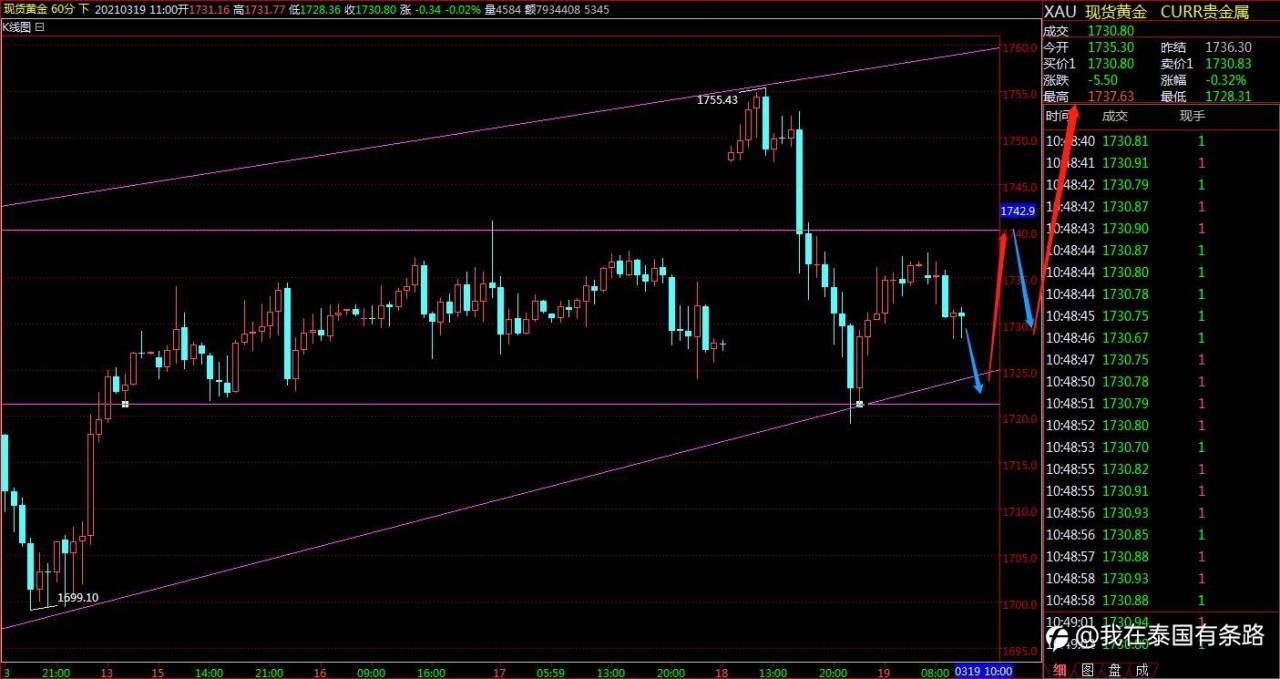Click the blue 1742.9 price marker
This screenshot has height=679, width=1280.
(x=1017, y=212)
